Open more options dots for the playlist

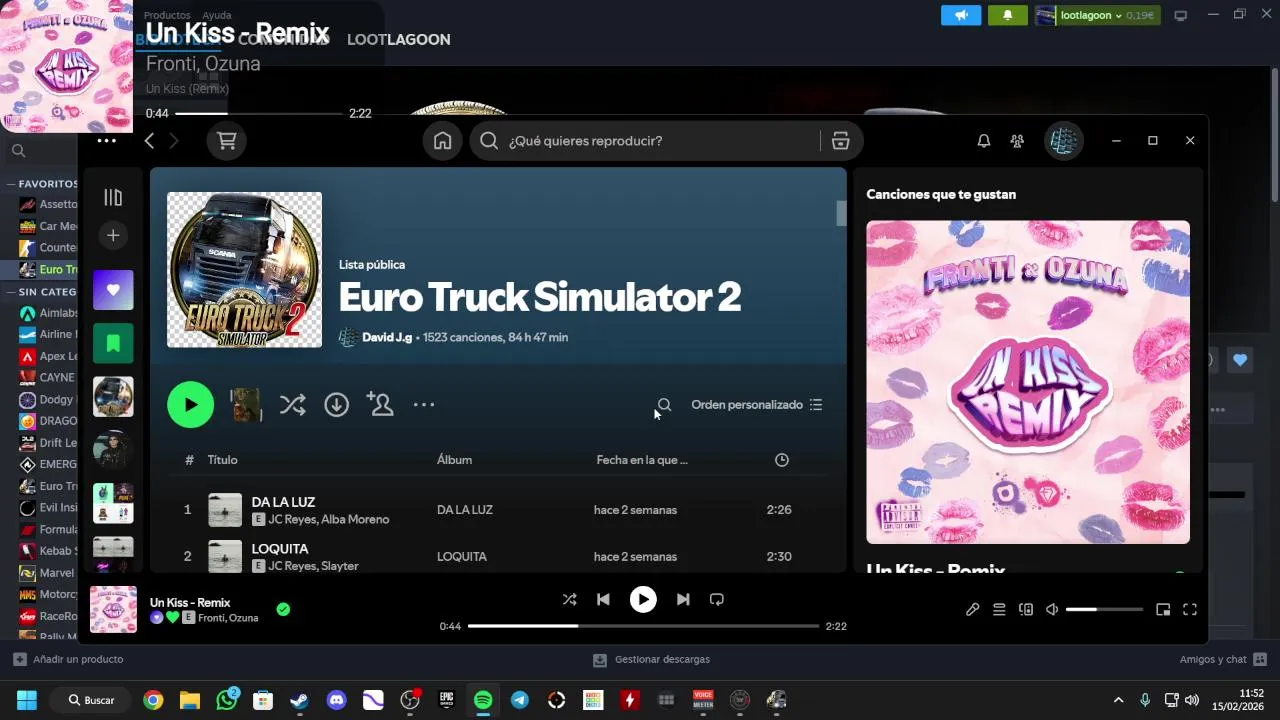(424, 404)
